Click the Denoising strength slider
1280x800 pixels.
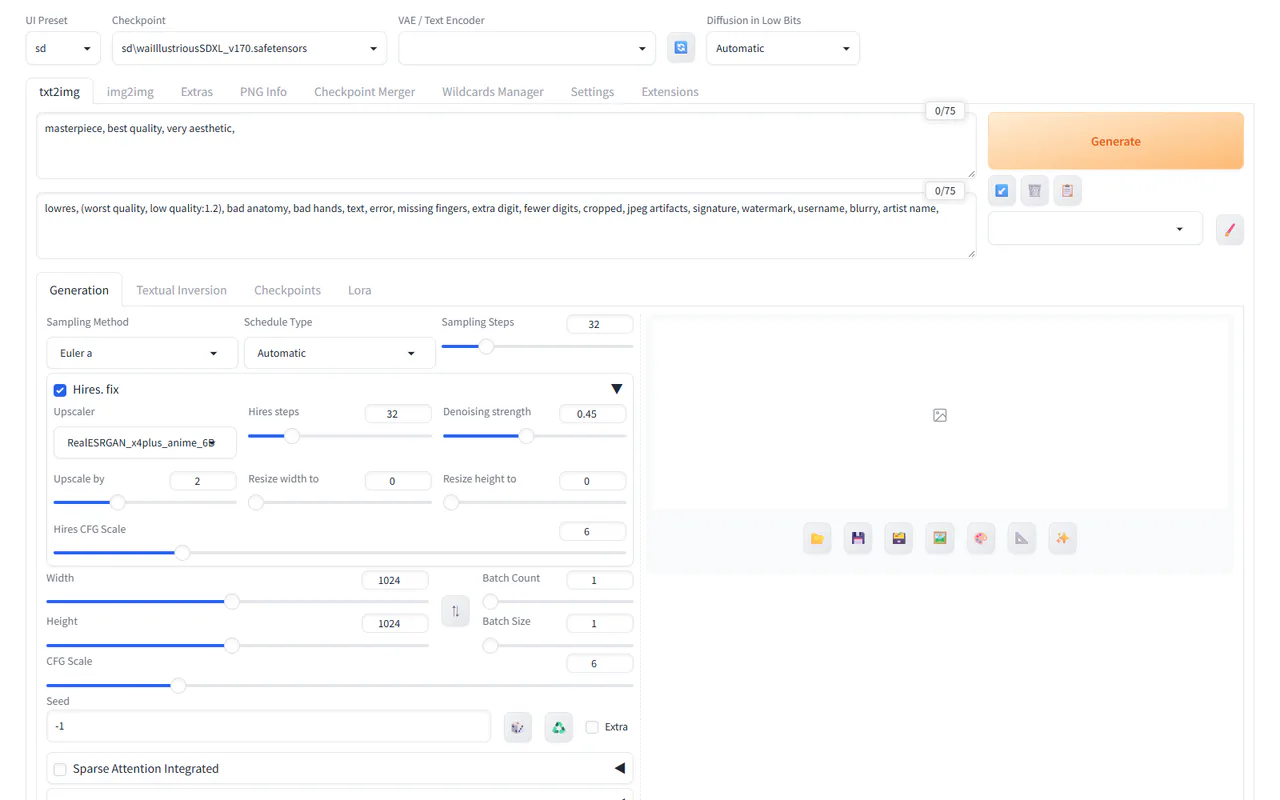(535, 435)
